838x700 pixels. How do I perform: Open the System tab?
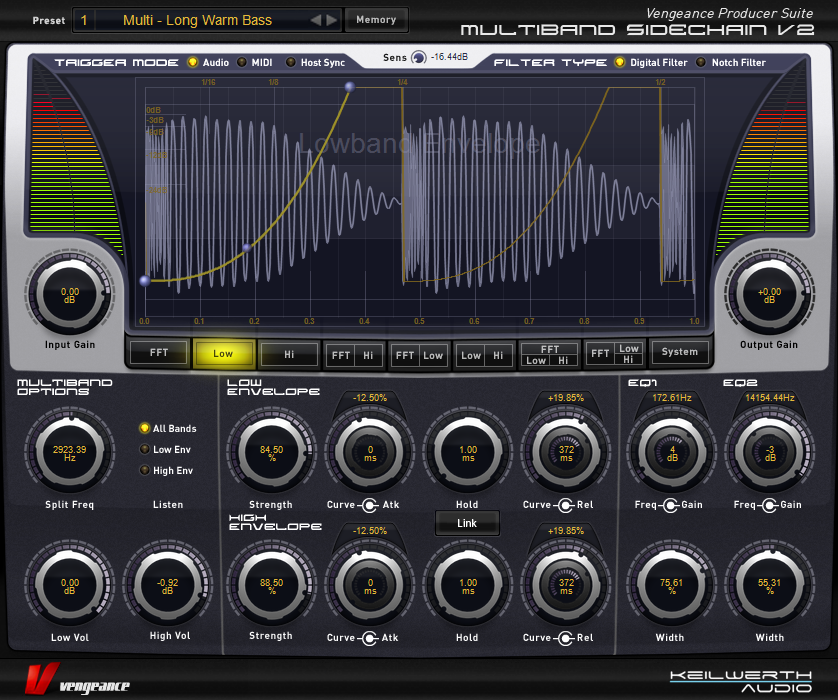point(680,352)
